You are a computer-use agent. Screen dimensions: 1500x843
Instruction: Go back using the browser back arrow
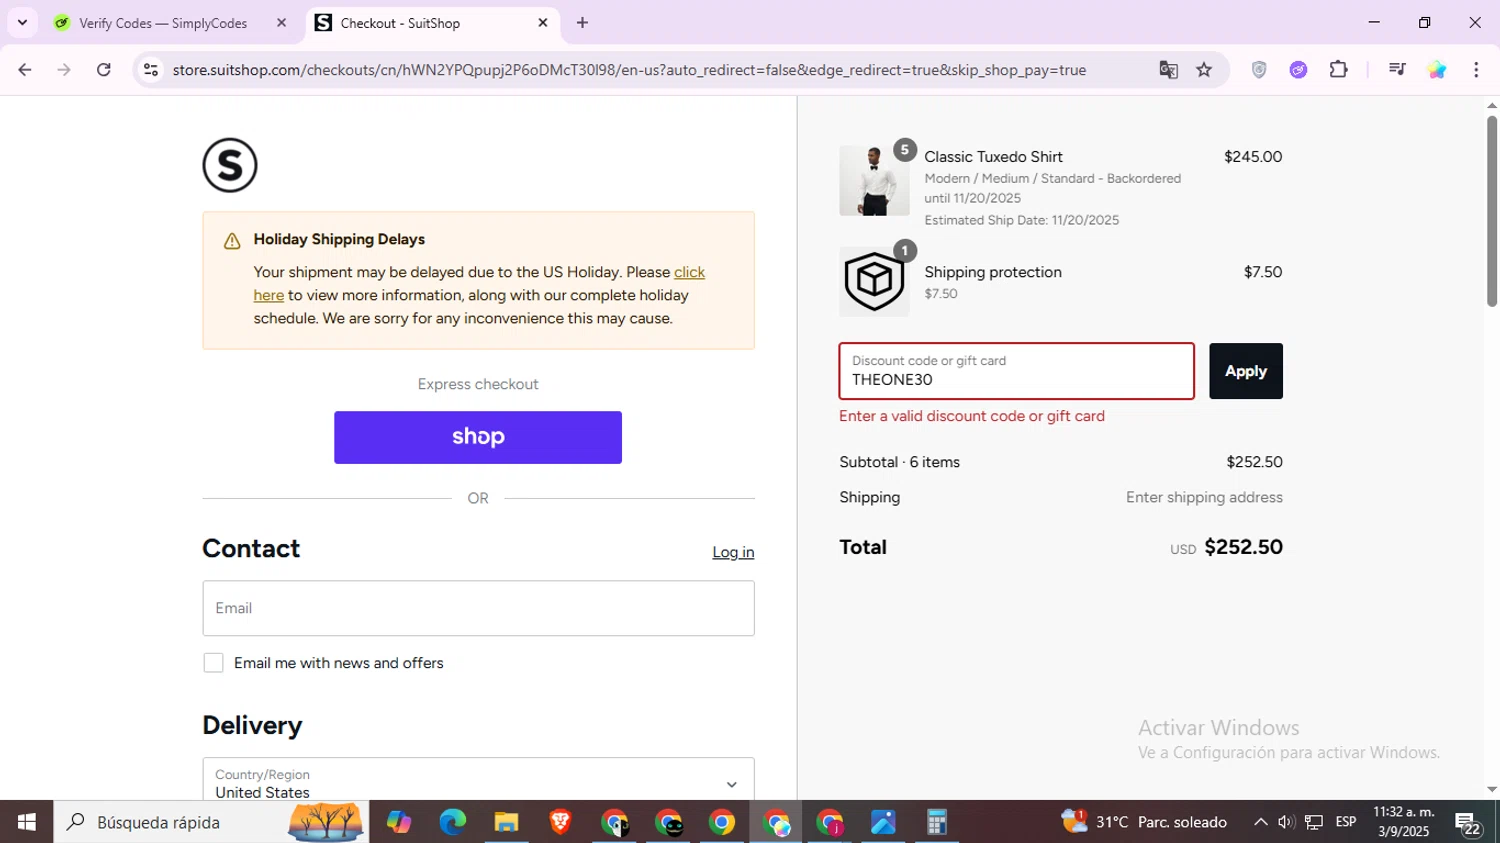[x=25, y=70]
